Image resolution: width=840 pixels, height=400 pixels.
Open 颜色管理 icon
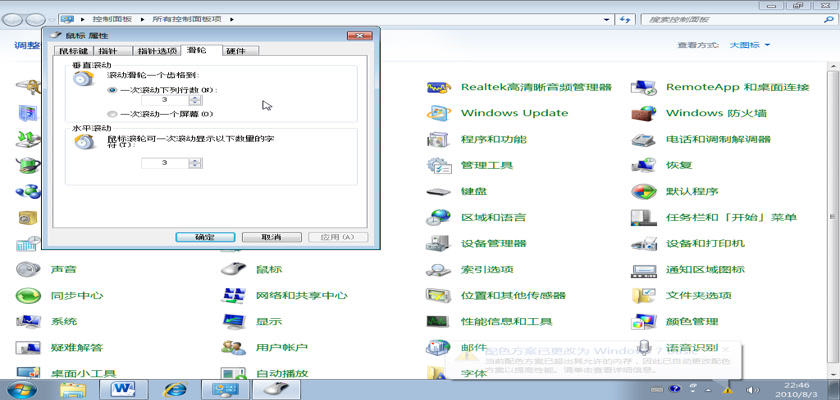(643, 321)
